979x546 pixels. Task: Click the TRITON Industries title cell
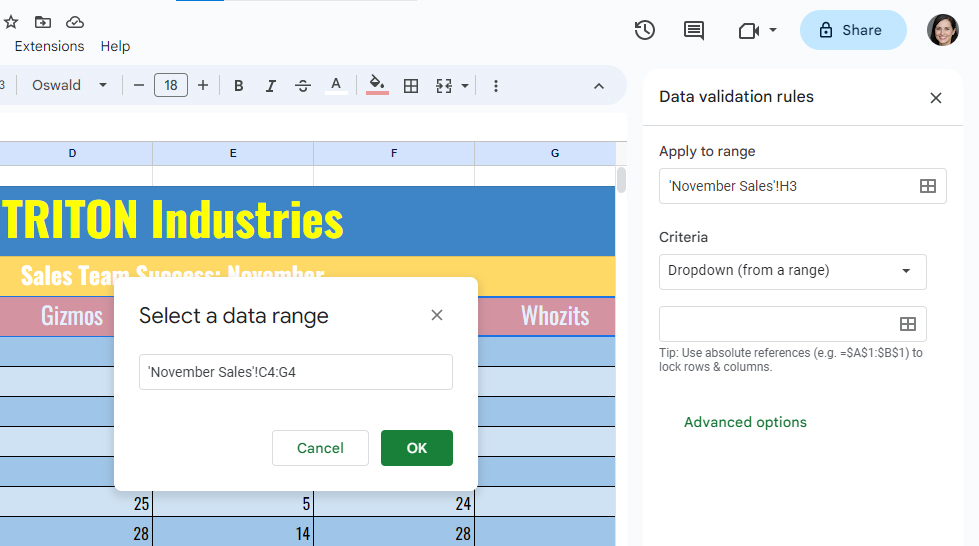[x=307, y=221]
